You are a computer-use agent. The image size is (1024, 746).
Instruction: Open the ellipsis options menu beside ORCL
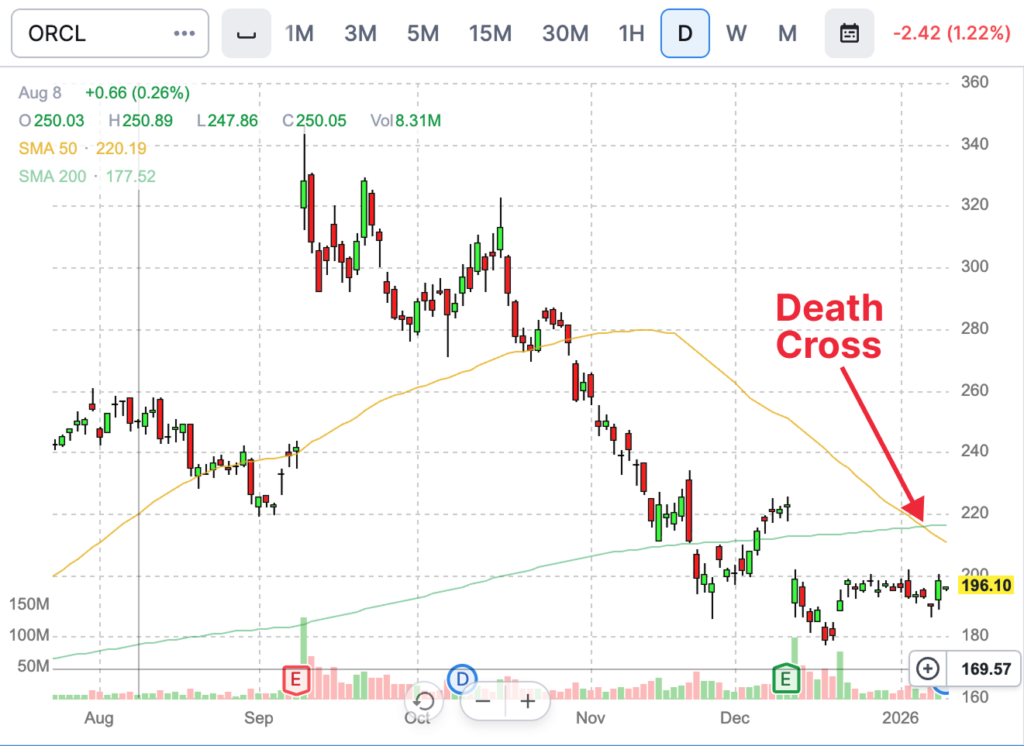(183, 33)
